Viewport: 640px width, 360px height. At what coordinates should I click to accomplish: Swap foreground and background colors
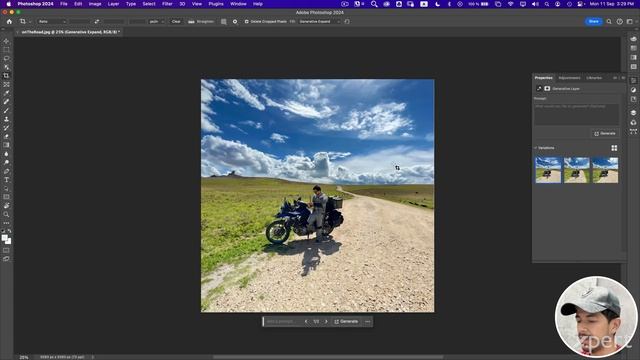tap(9, 231)
